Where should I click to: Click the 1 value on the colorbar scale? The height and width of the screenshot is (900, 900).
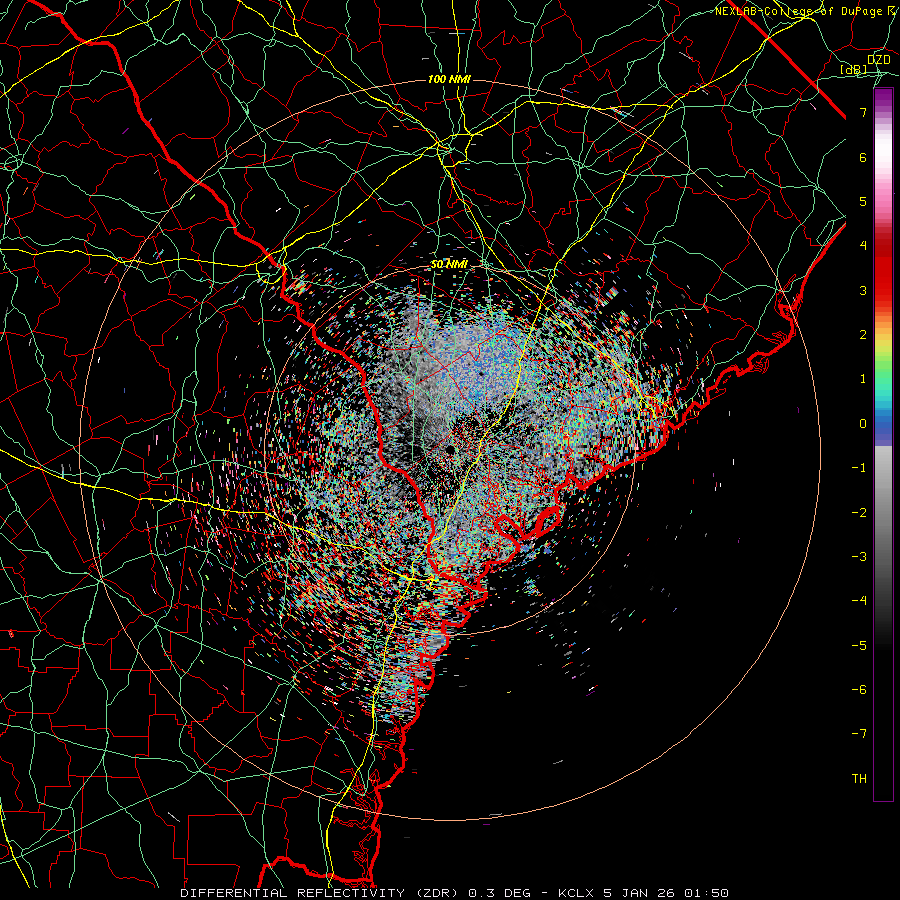click(x=863, y=379)
